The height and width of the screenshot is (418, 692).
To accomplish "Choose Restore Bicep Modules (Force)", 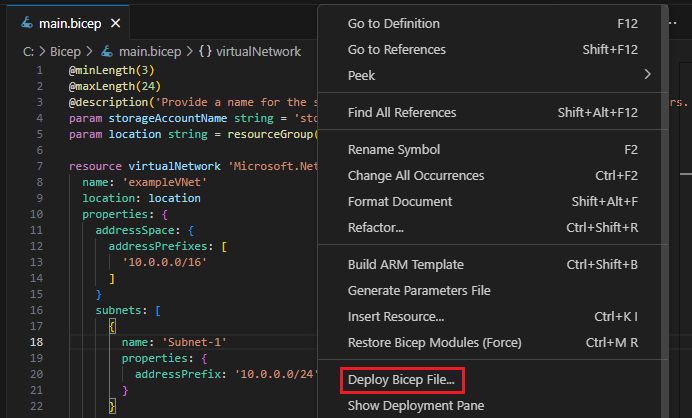I will 493,343.
